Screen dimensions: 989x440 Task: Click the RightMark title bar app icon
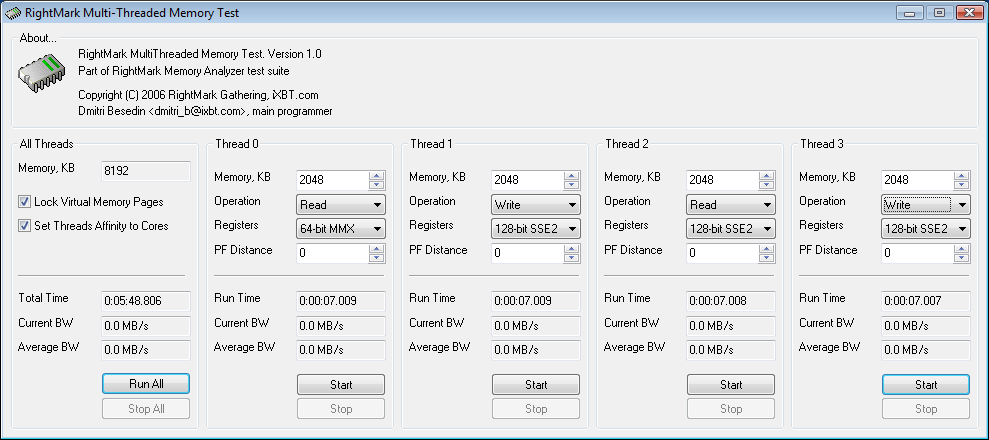point(13,13)
